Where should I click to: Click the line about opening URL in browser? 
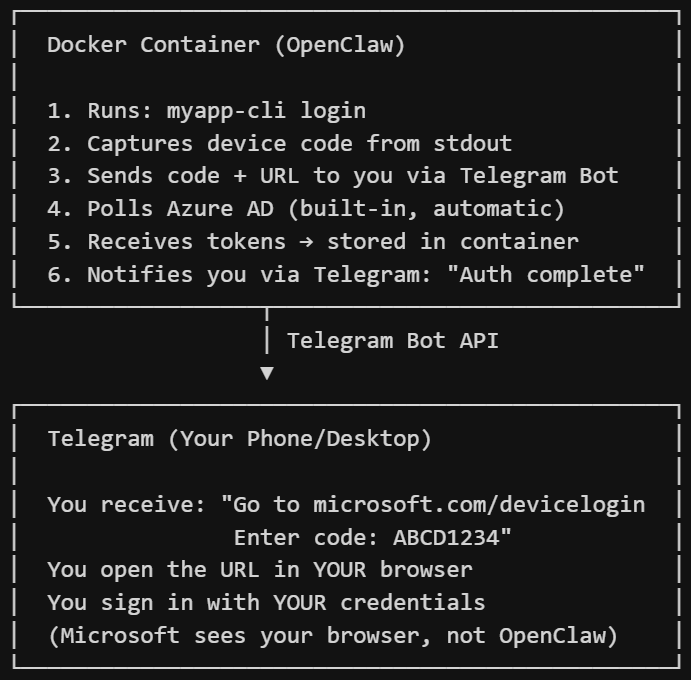259,570
